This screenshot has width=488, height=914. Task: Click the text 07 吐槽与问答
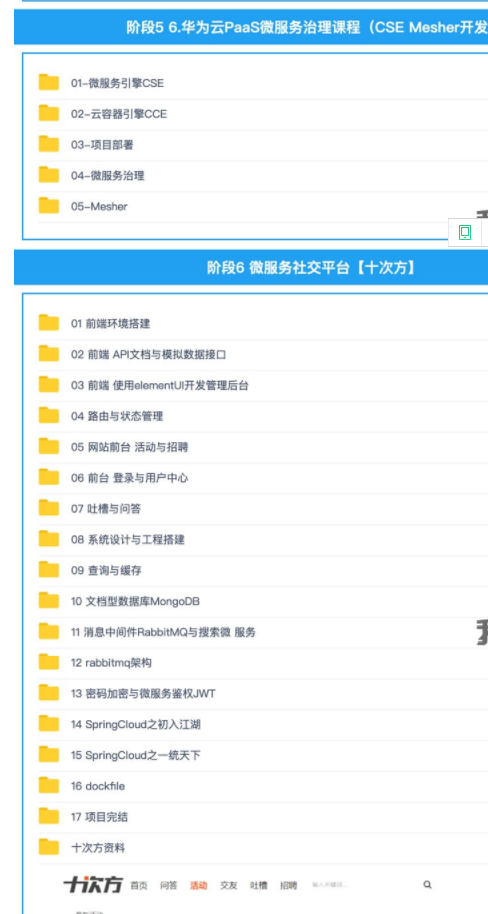(x=106, y=509)
